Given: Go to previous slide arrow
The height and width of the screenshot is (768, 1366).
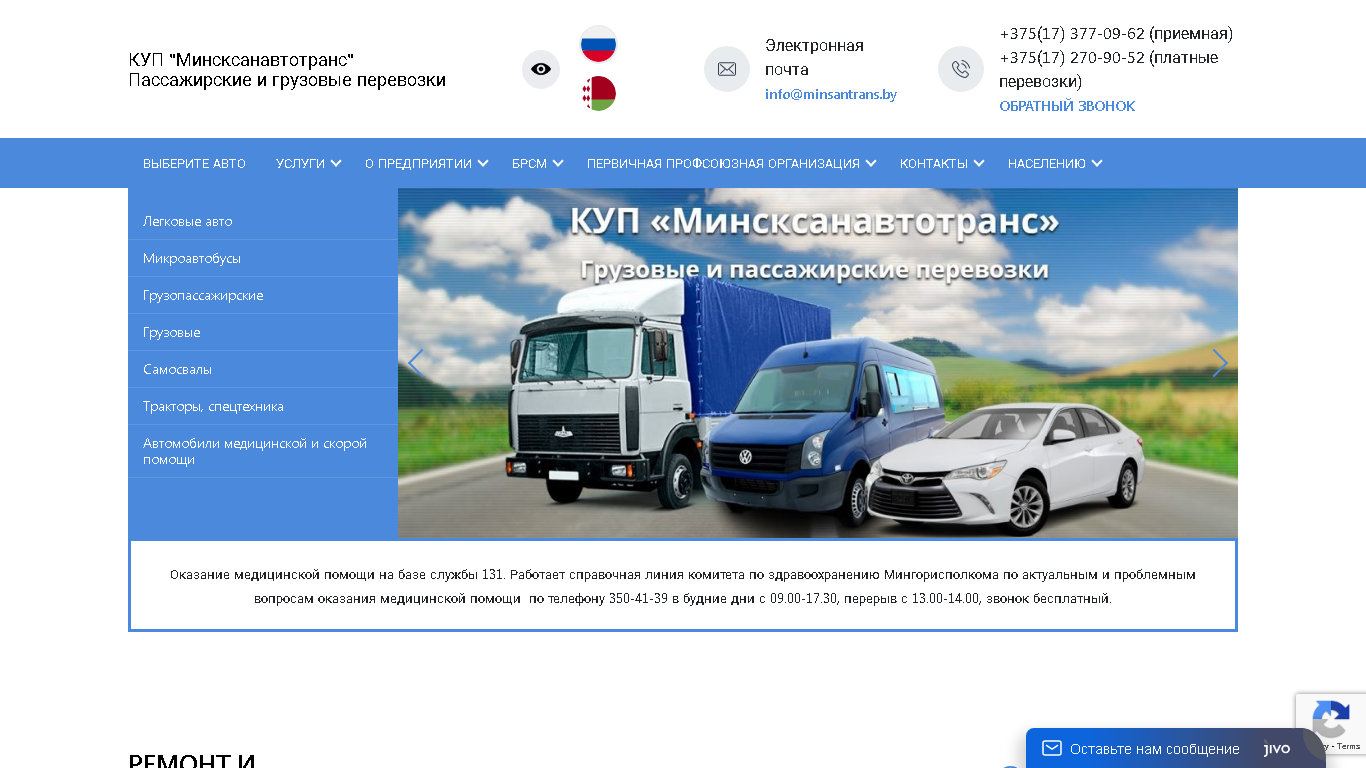Looking at the screenshot, I should (415, 363).
